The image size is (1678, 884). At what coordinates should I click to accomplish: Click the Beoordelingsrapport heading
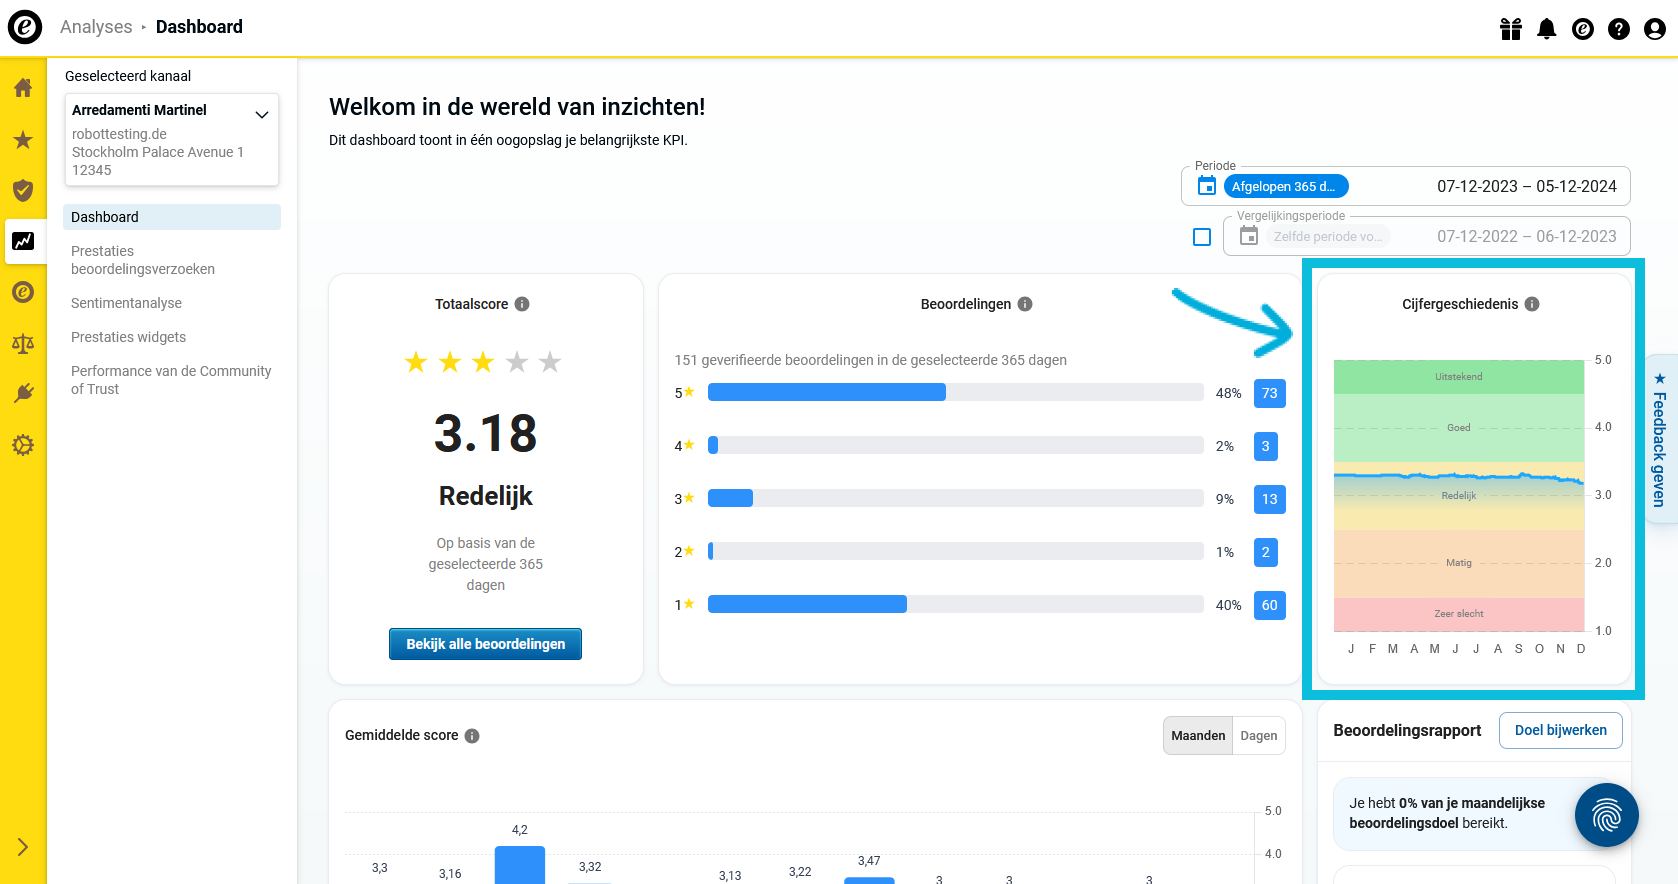[x=1407, y=730]
